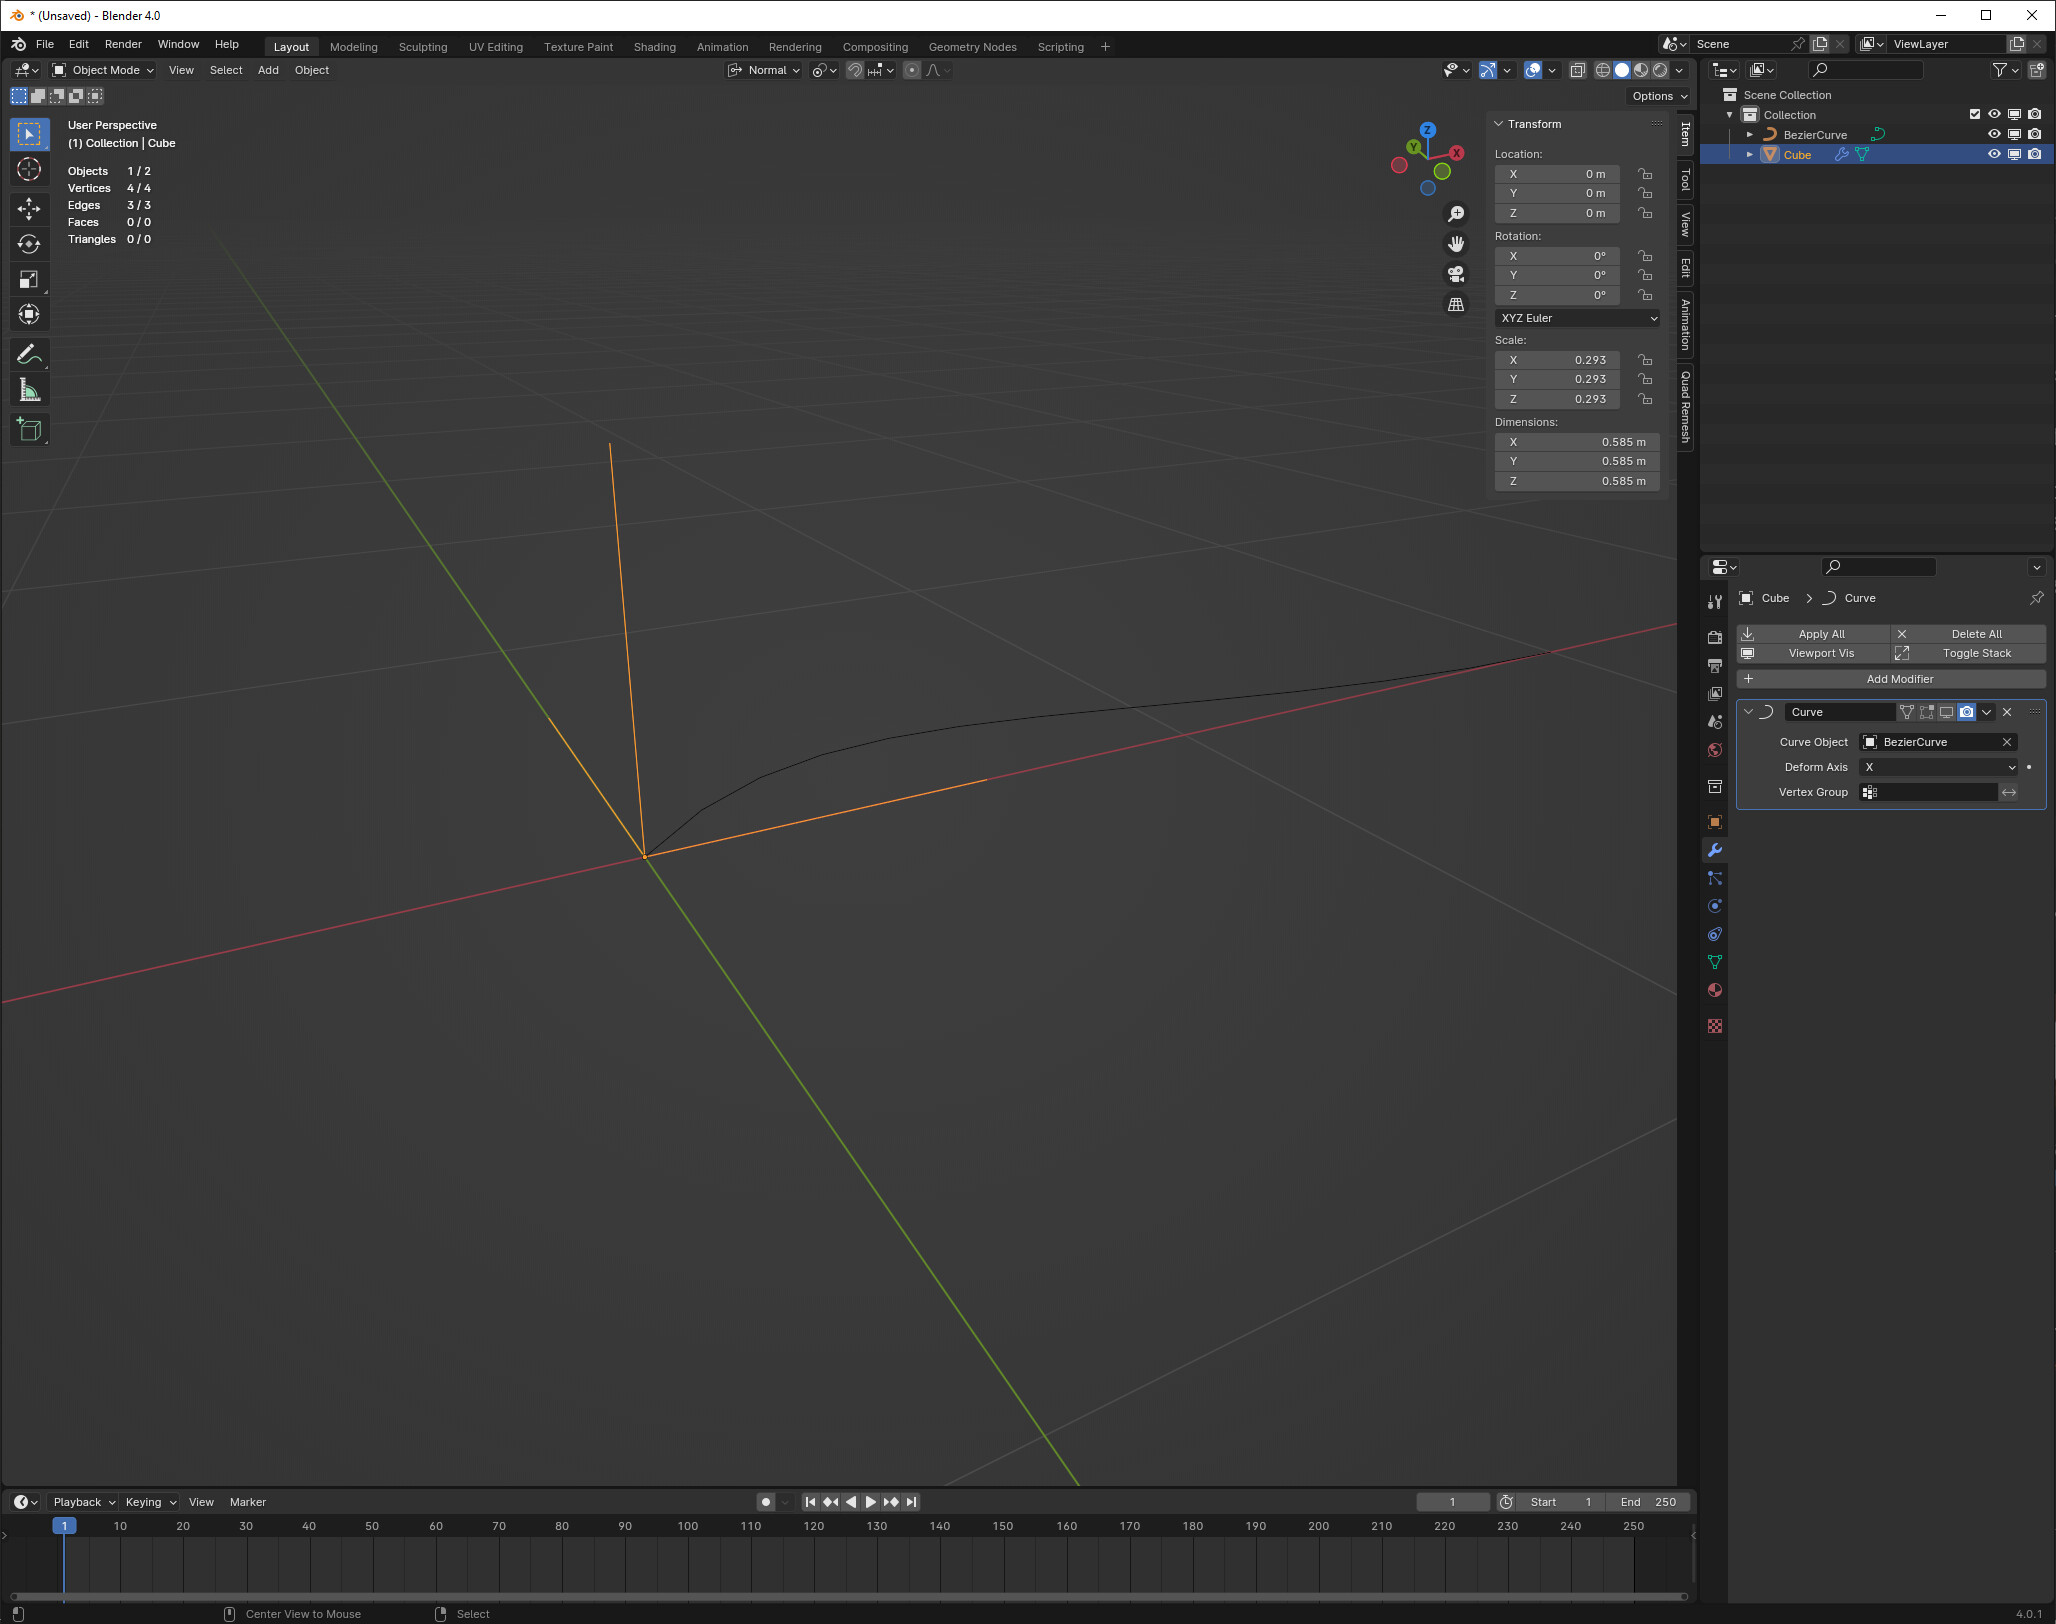The width and height of the screenshot is (2056, 1624).
Task: Click the Delete All modifiers button
Action: [1968, 634]
